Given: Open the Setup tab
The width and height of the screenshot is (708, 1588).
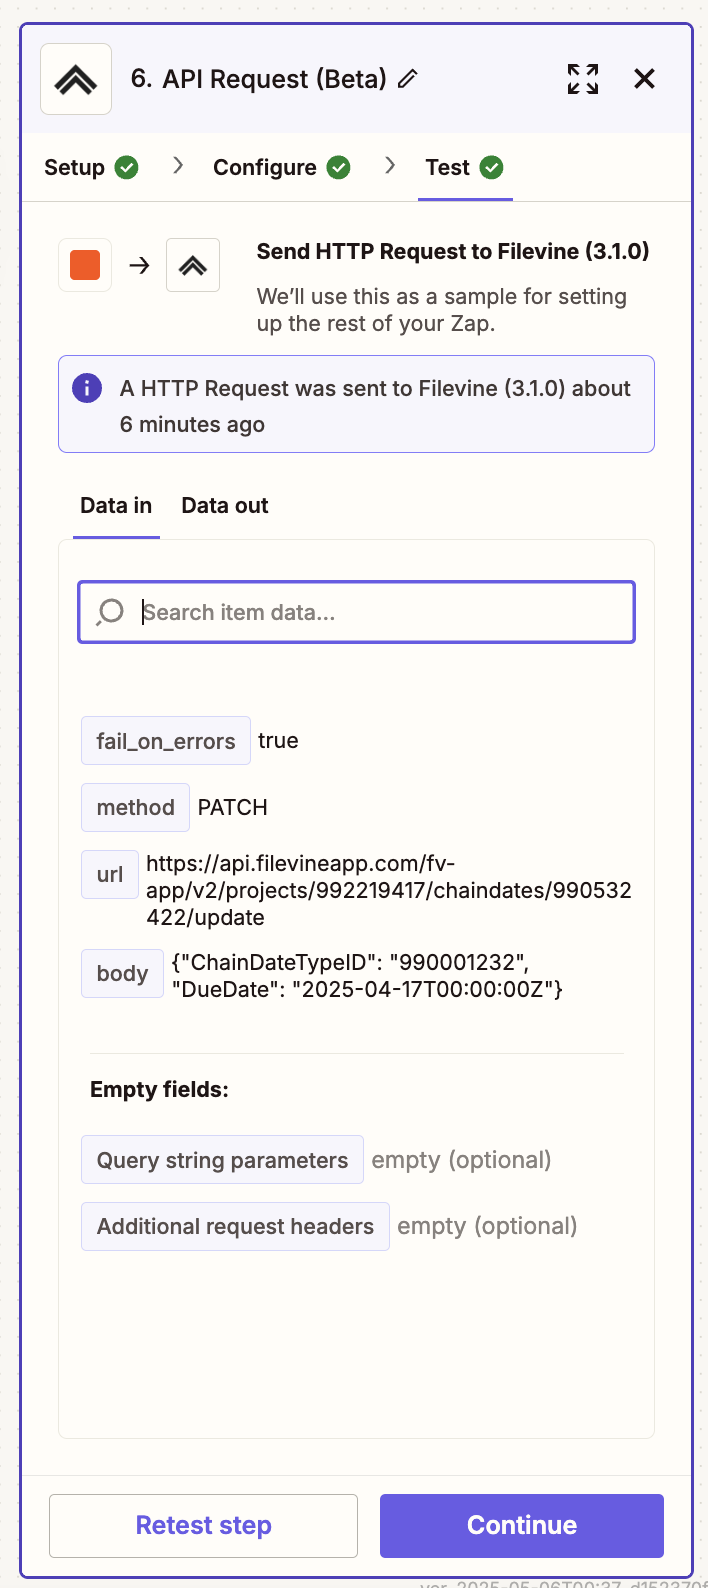Looking at the screenshot, I should [90, 168].
